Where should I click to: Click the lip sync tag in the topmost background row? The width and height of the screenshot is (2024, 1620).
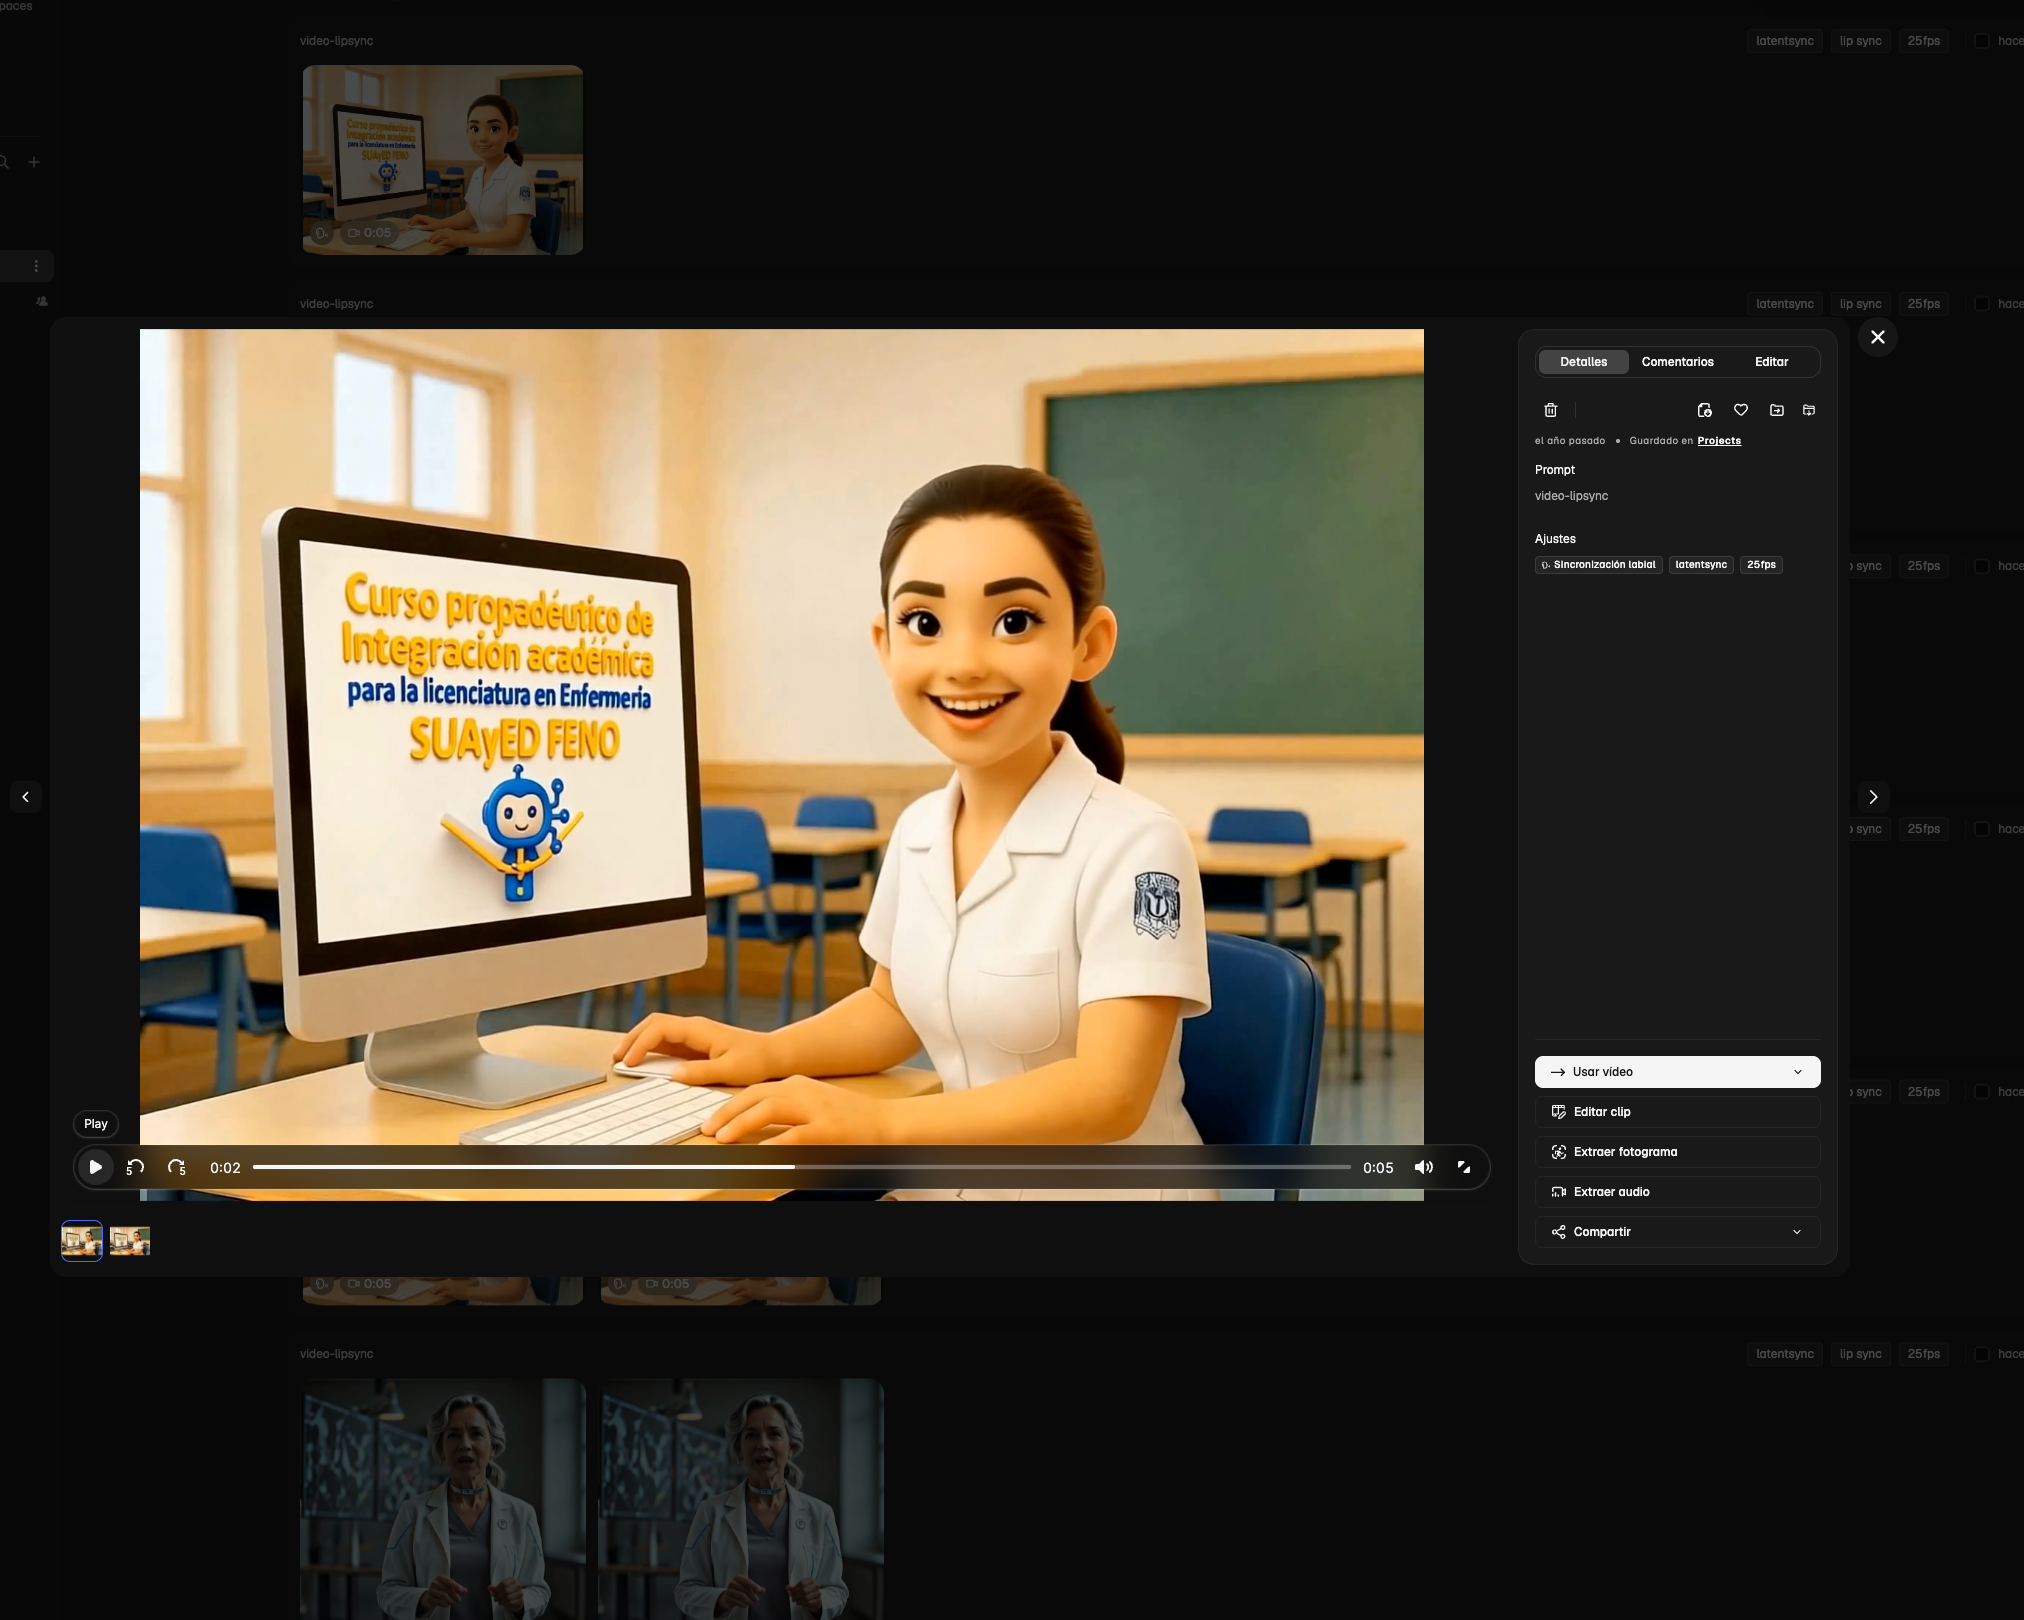(1861, 41)
